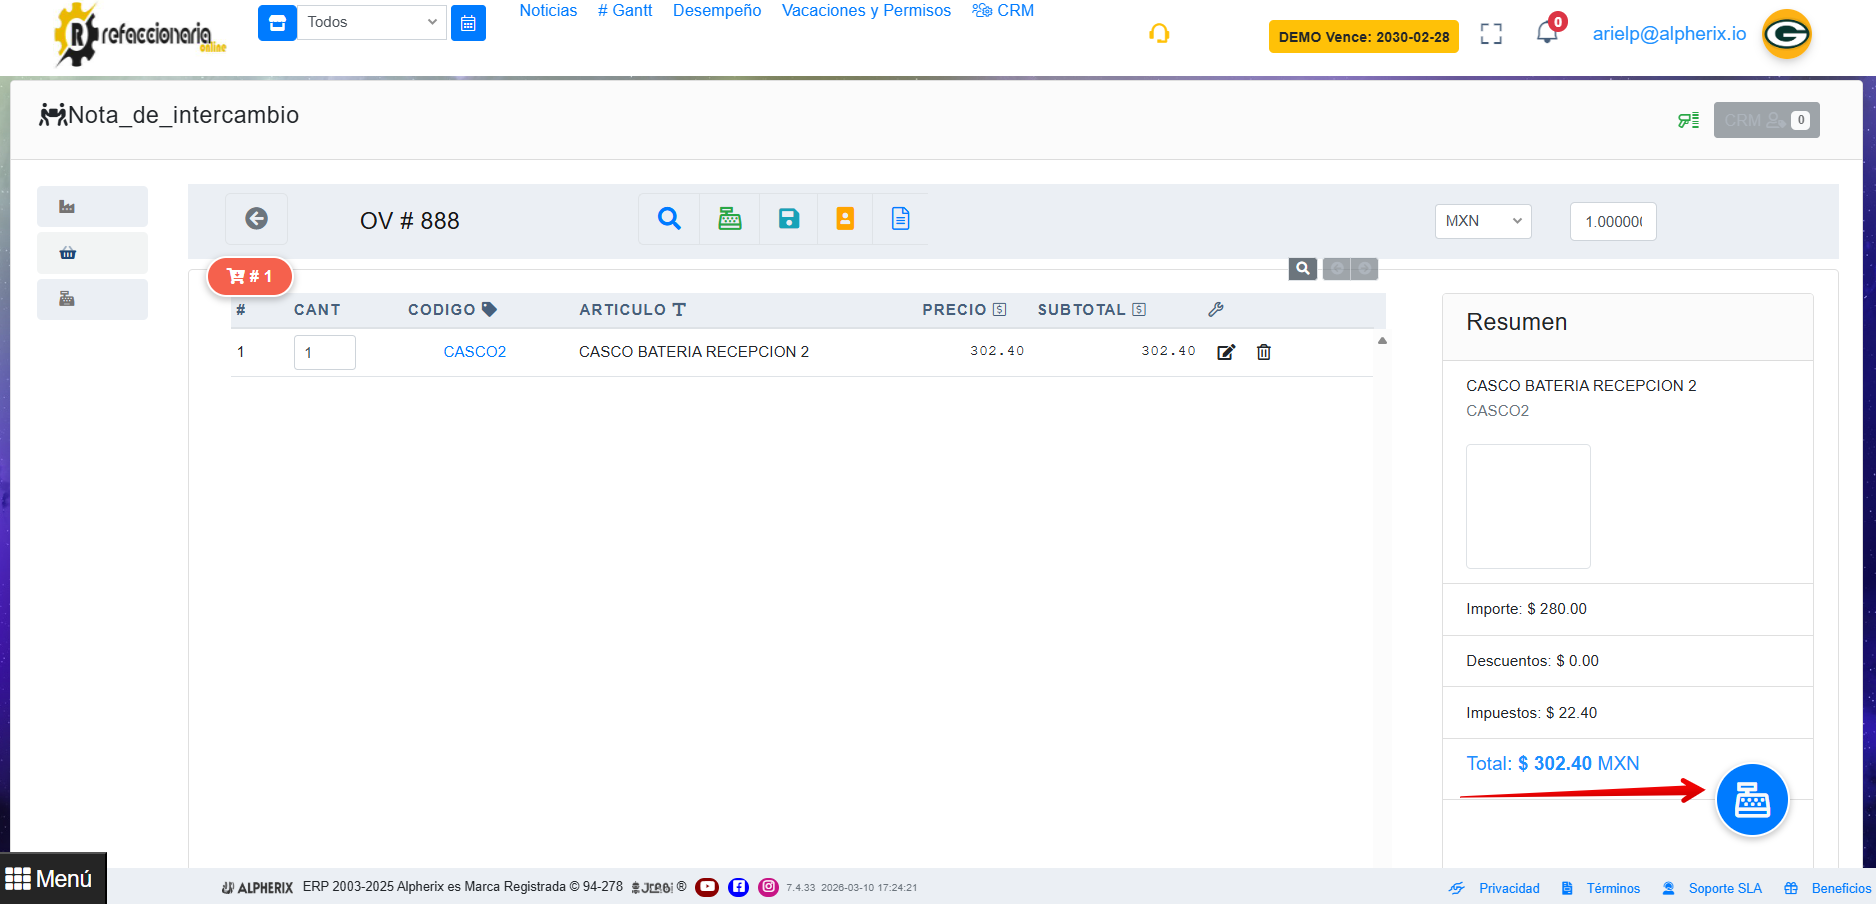Click the green cash register toolbar icon
This screenshot has height=904, width=1876.
[x=730, y=219]
